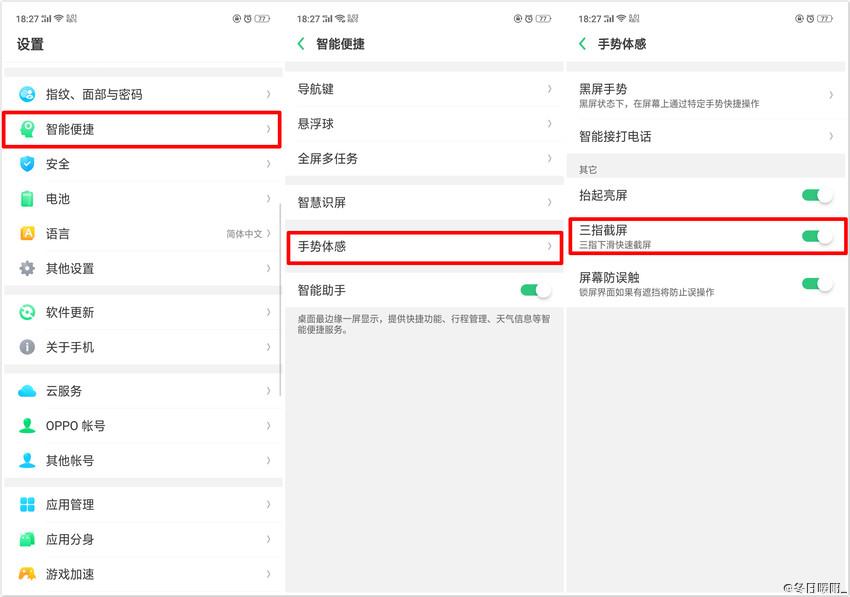Select the 手势体感 menu entry
The image size is (850, 597).
[424, 247]
